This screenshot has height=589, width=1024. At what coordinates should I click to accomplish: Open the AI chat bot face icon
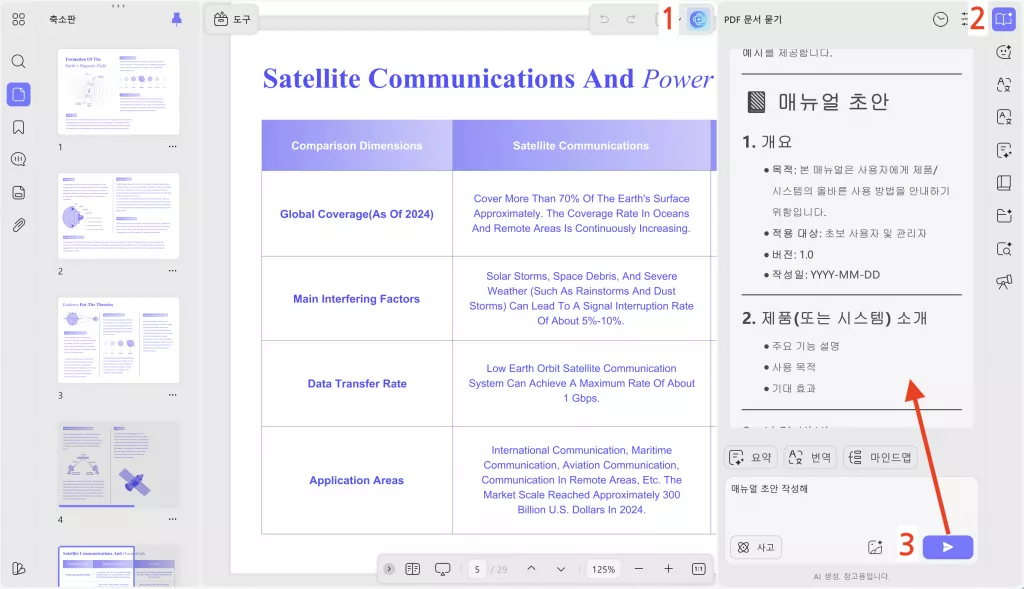(x=1004, y=52)
